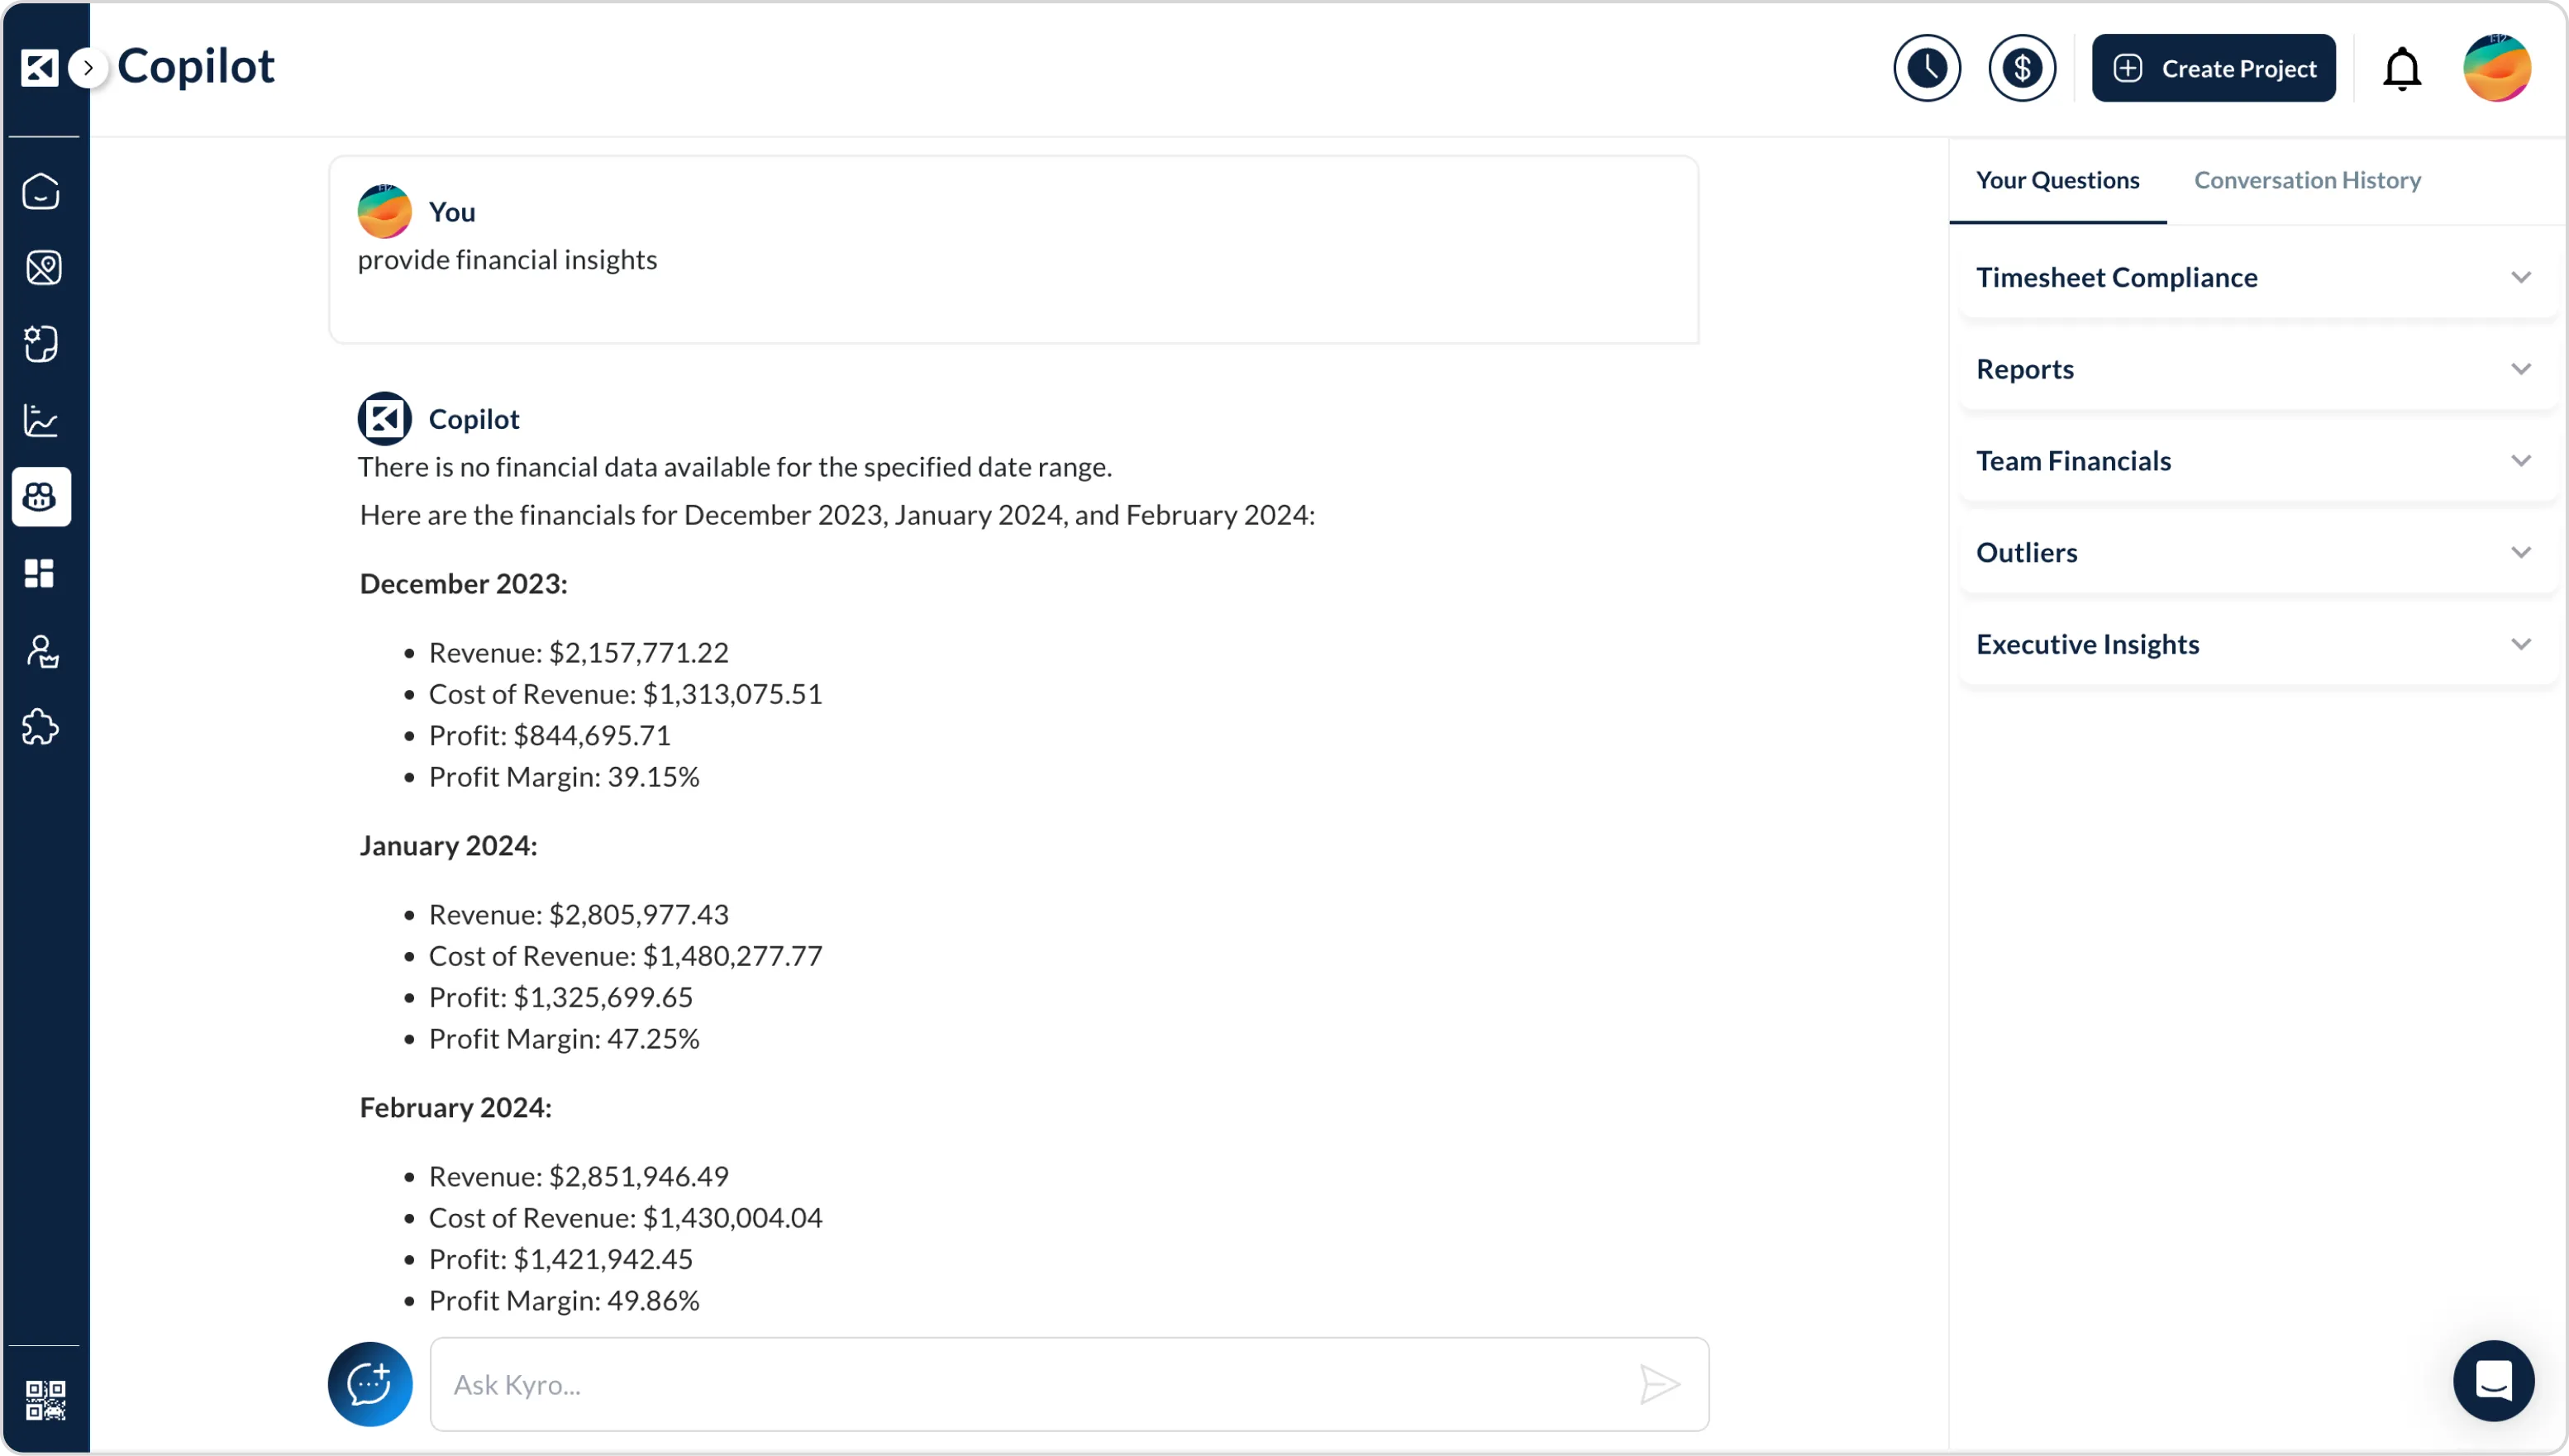Expand the sidebar with arrow toggle
This screenshot has width=2569, height=1456.
click(x=88, y=68)
